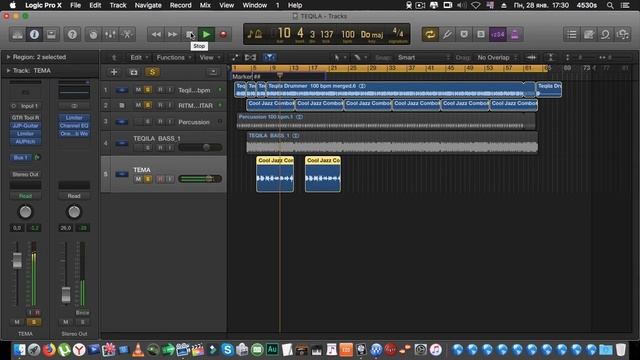640x360 pixels.
Task: Open the Media Browsers icon
Action: click(623, 35)
